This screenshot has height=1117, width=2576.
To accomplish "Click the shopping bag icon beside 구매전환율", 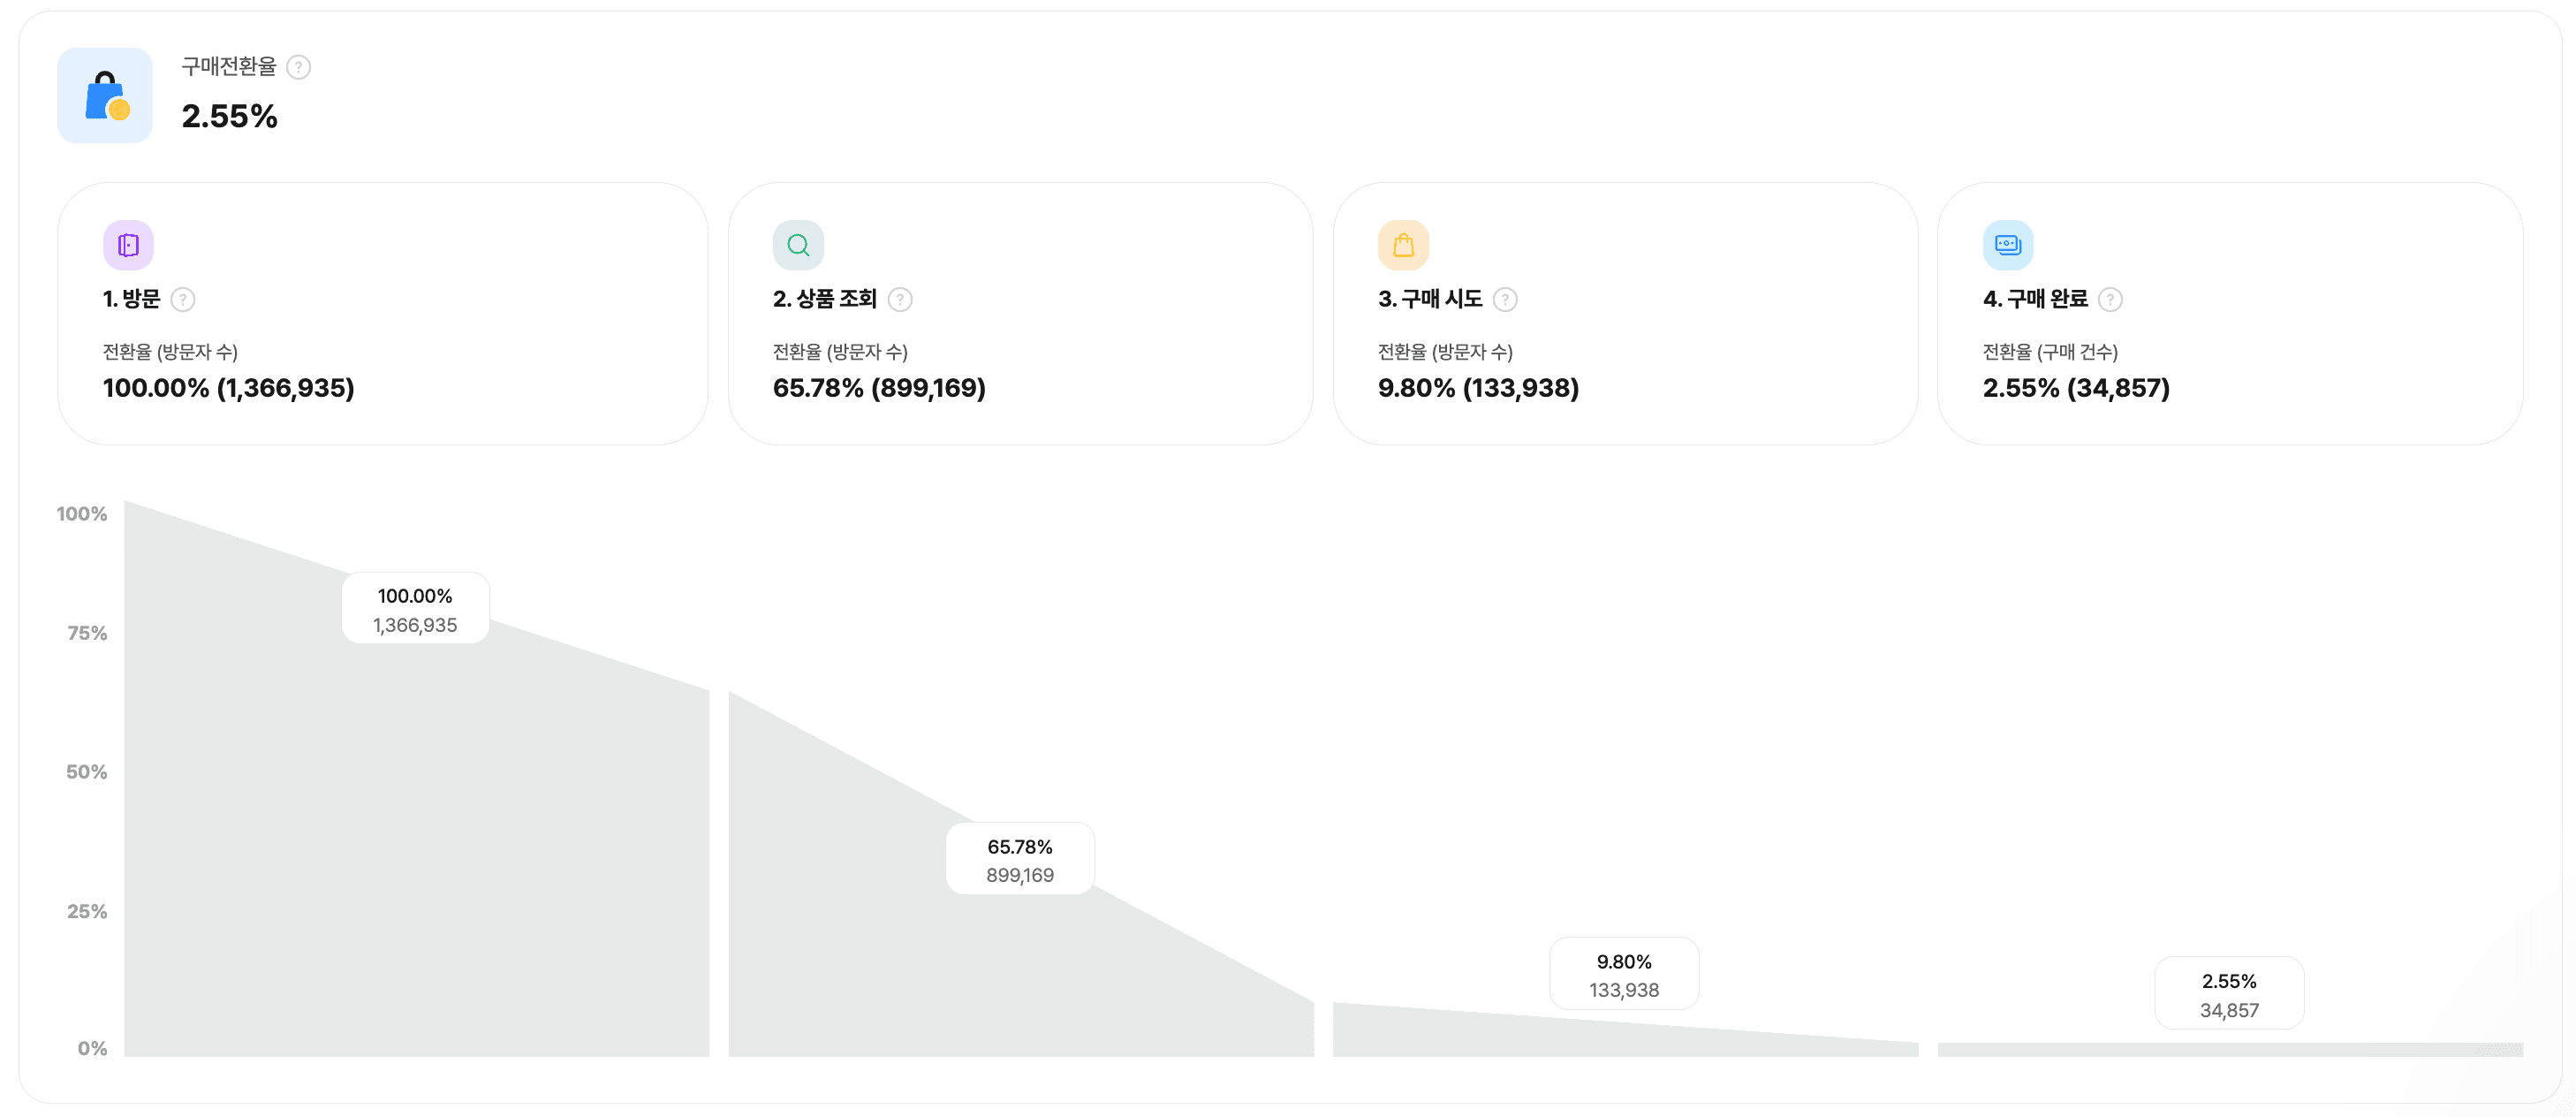I will [x=104, y=94].
